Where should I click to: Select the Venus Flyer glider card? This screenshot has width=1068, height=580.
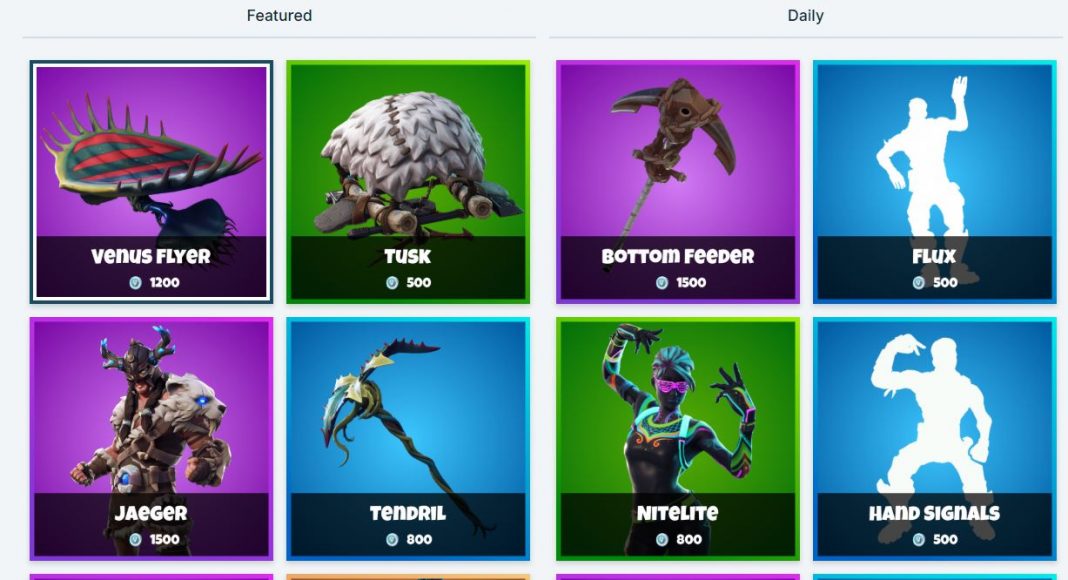pyautogui.click(x=151, y=182)
